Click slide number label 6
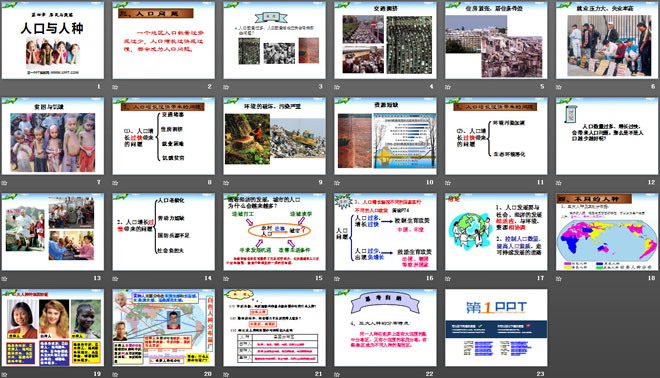The width and height of the screenshot is (660, 378). 653,86
